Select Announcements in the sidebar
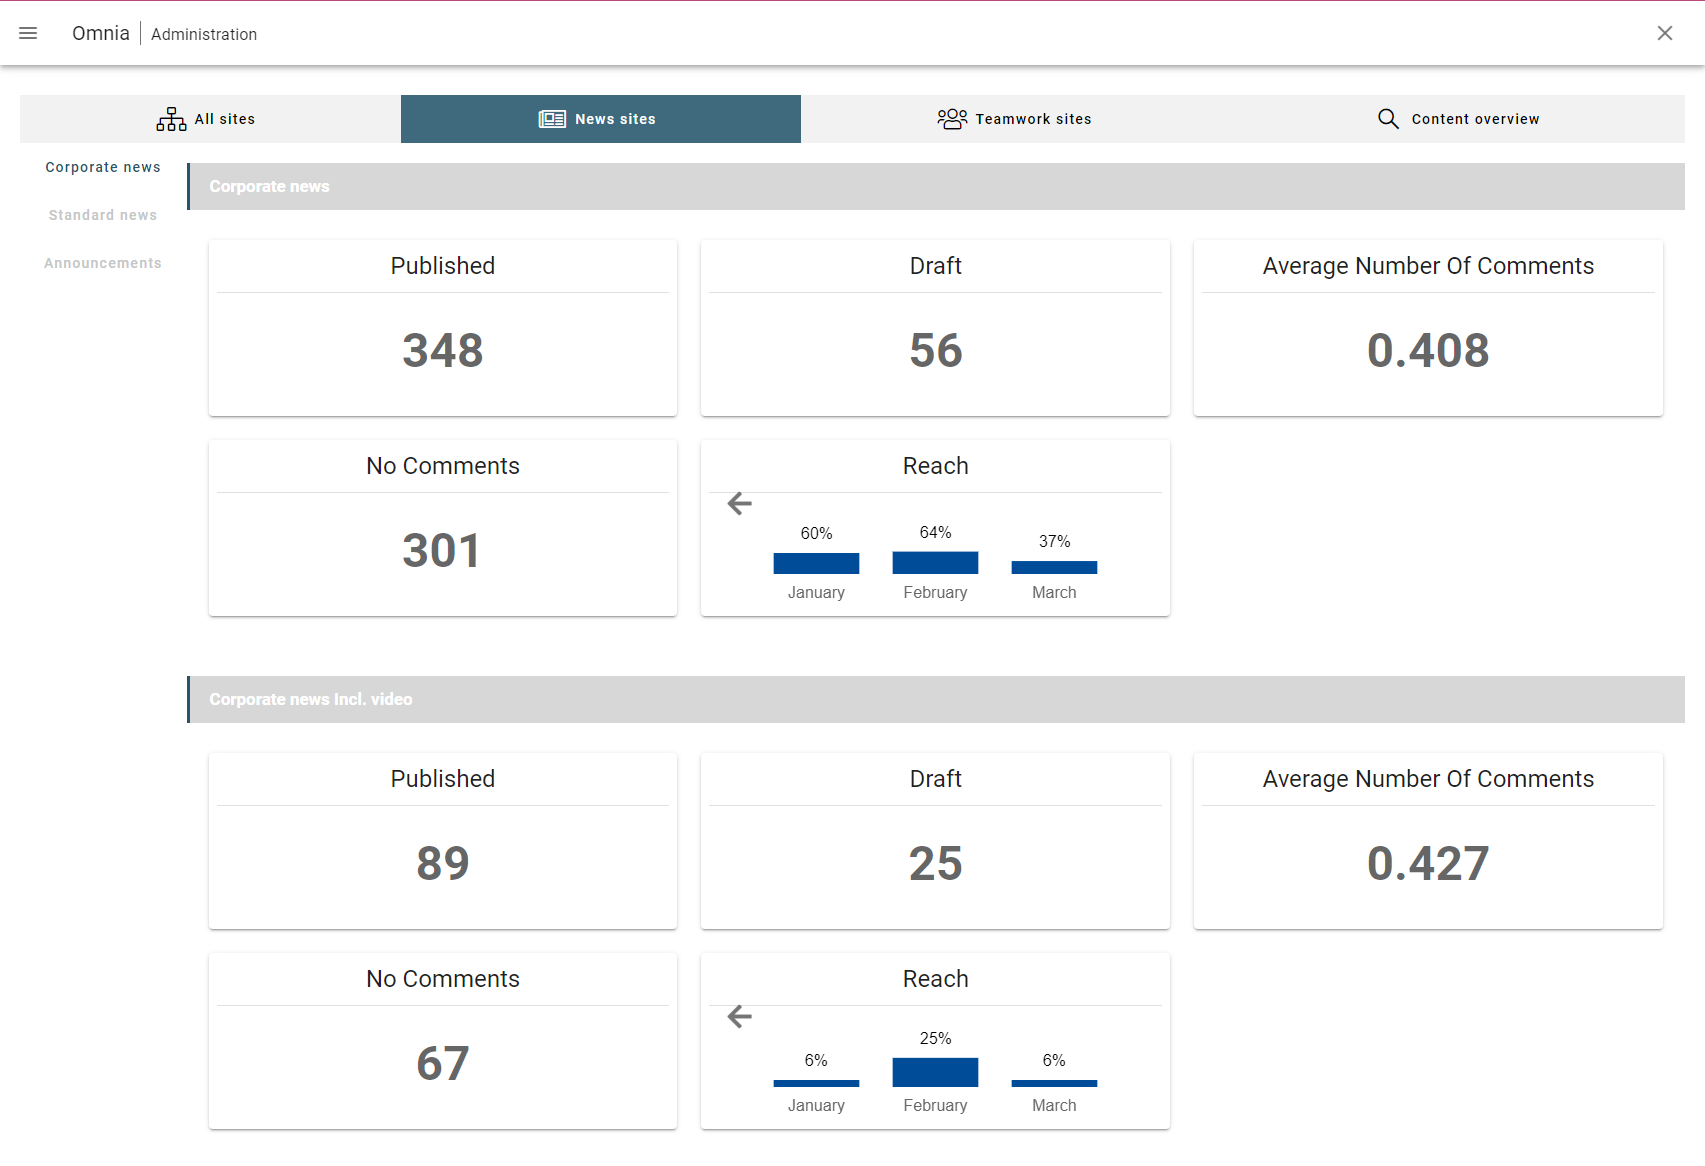Screen dimensions: 1705x1166 coord(103,263)
